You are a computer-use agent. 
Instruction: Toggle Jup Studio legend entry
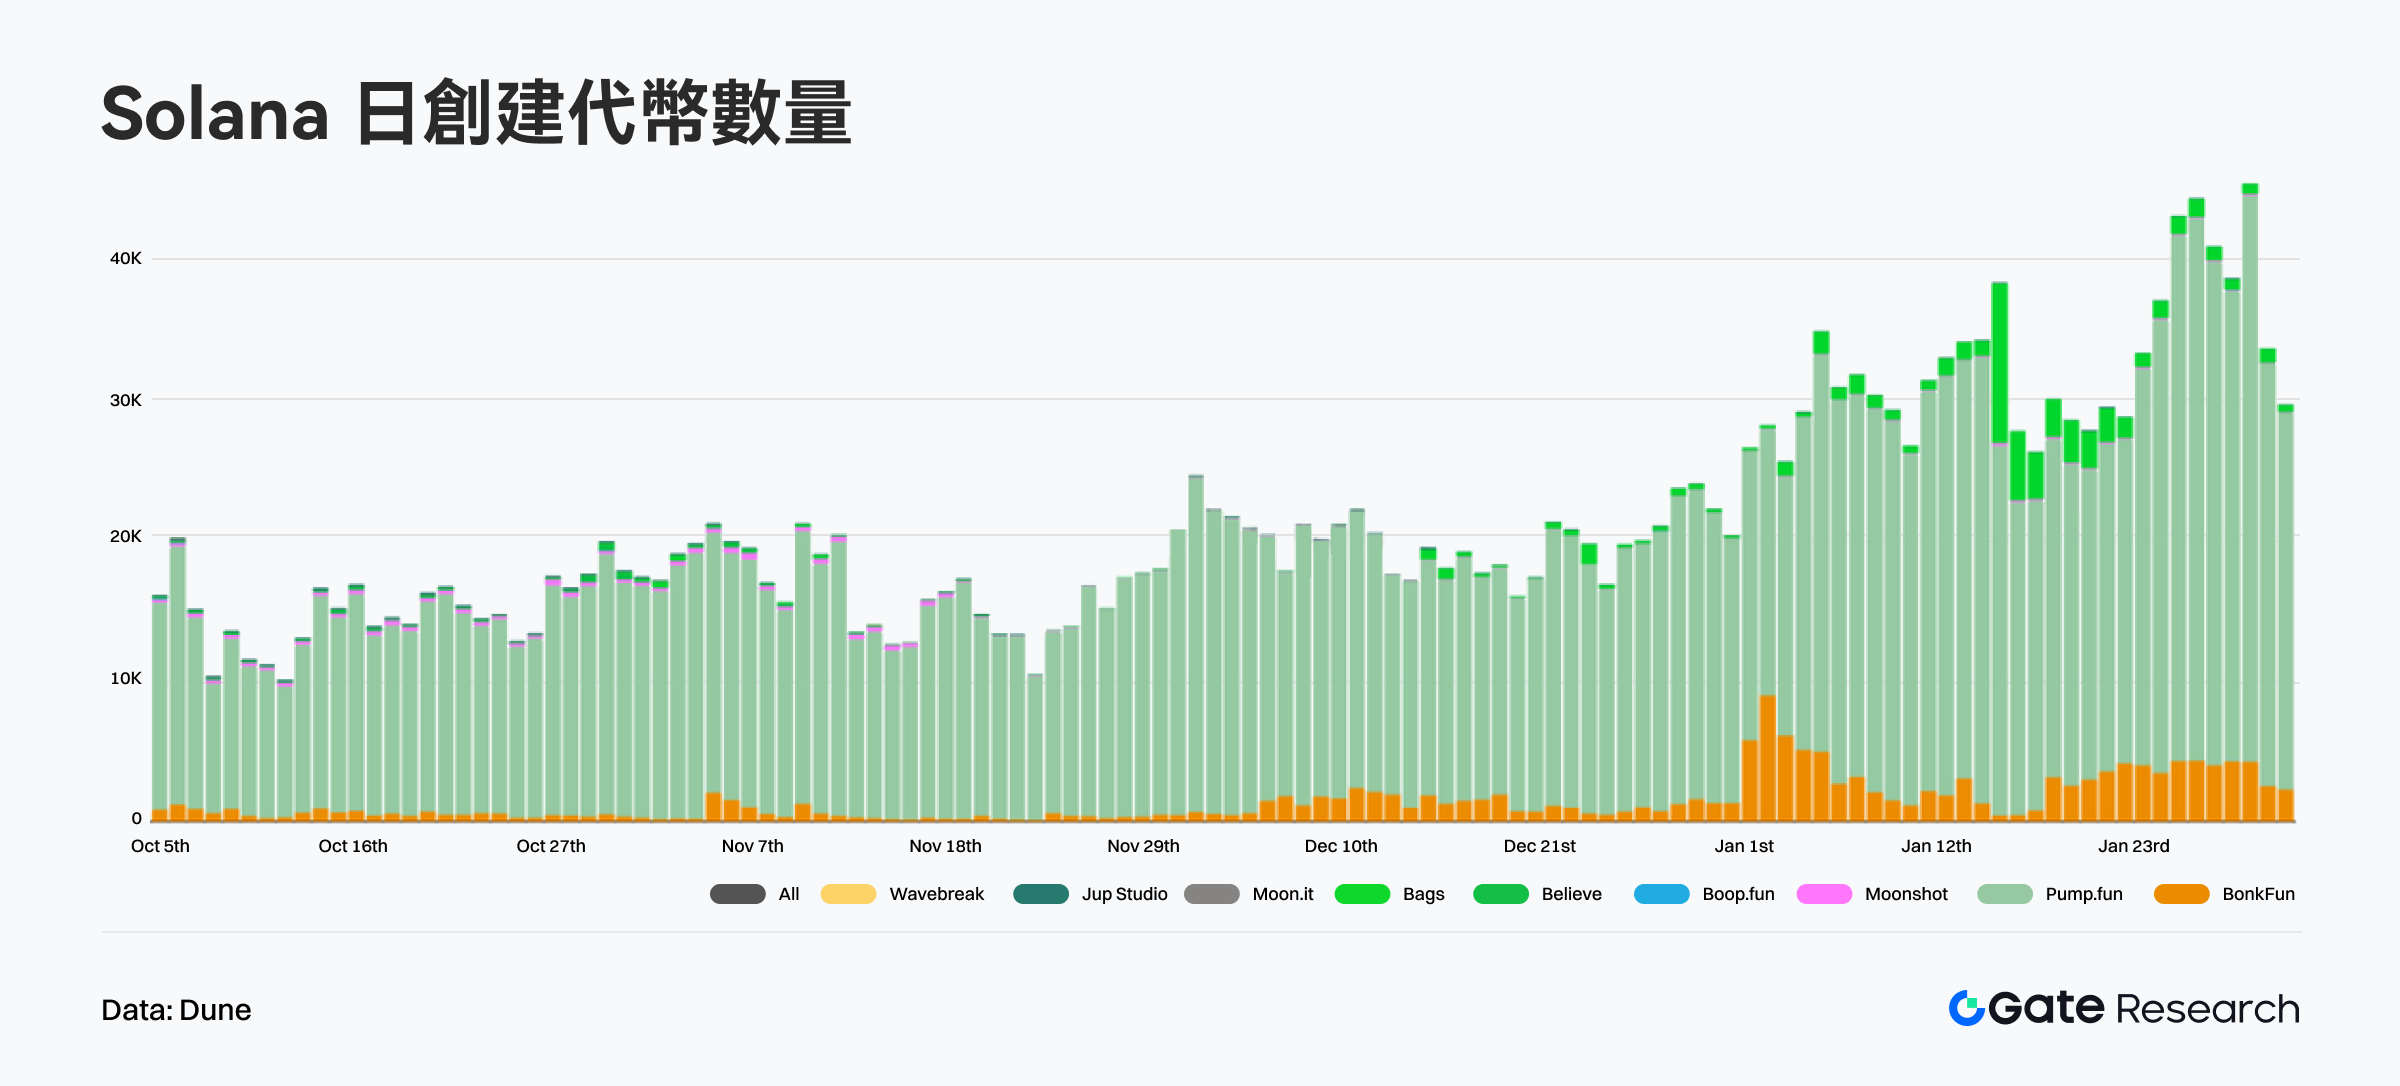point(1124,894)
